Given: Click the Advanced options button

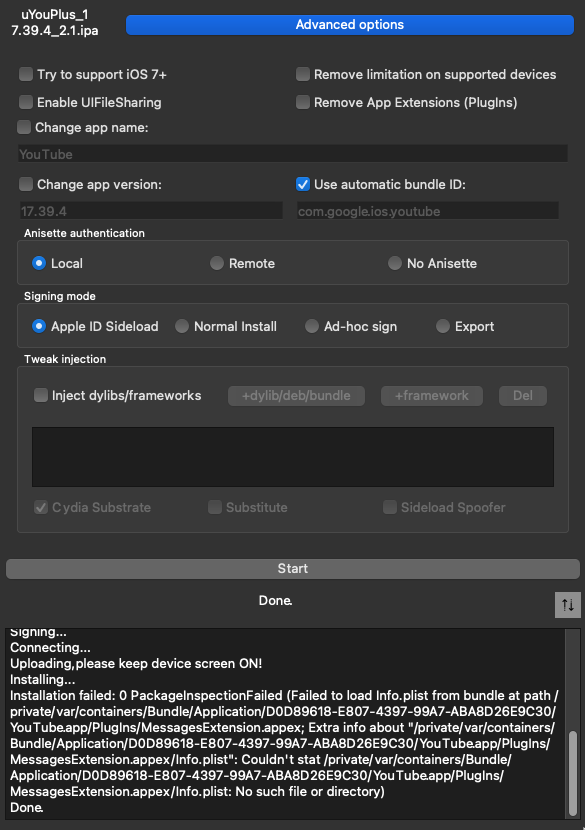Looking at the screenshot, I should pos(349,25).
